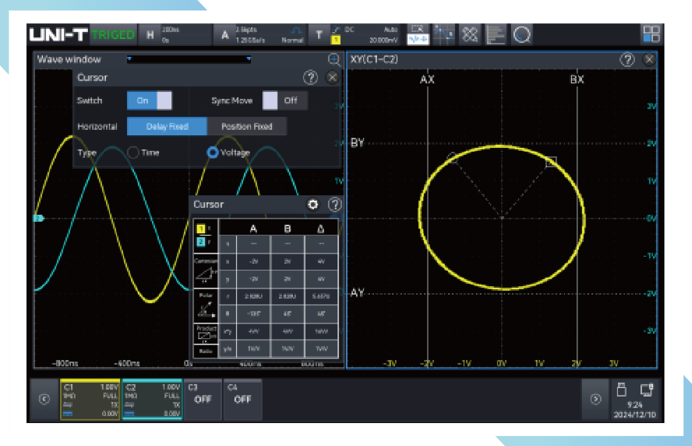
Task: Click the network display icon in status area
Action: pos(647,390)
